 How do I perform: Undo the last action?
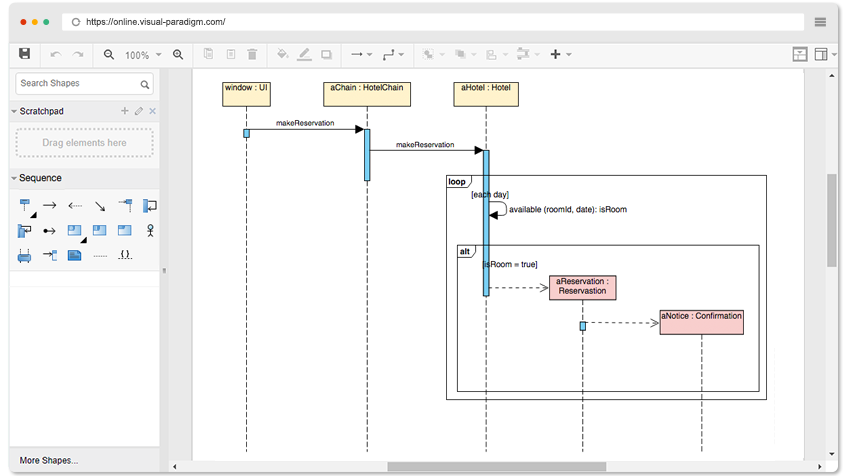[x=55, y=55]
